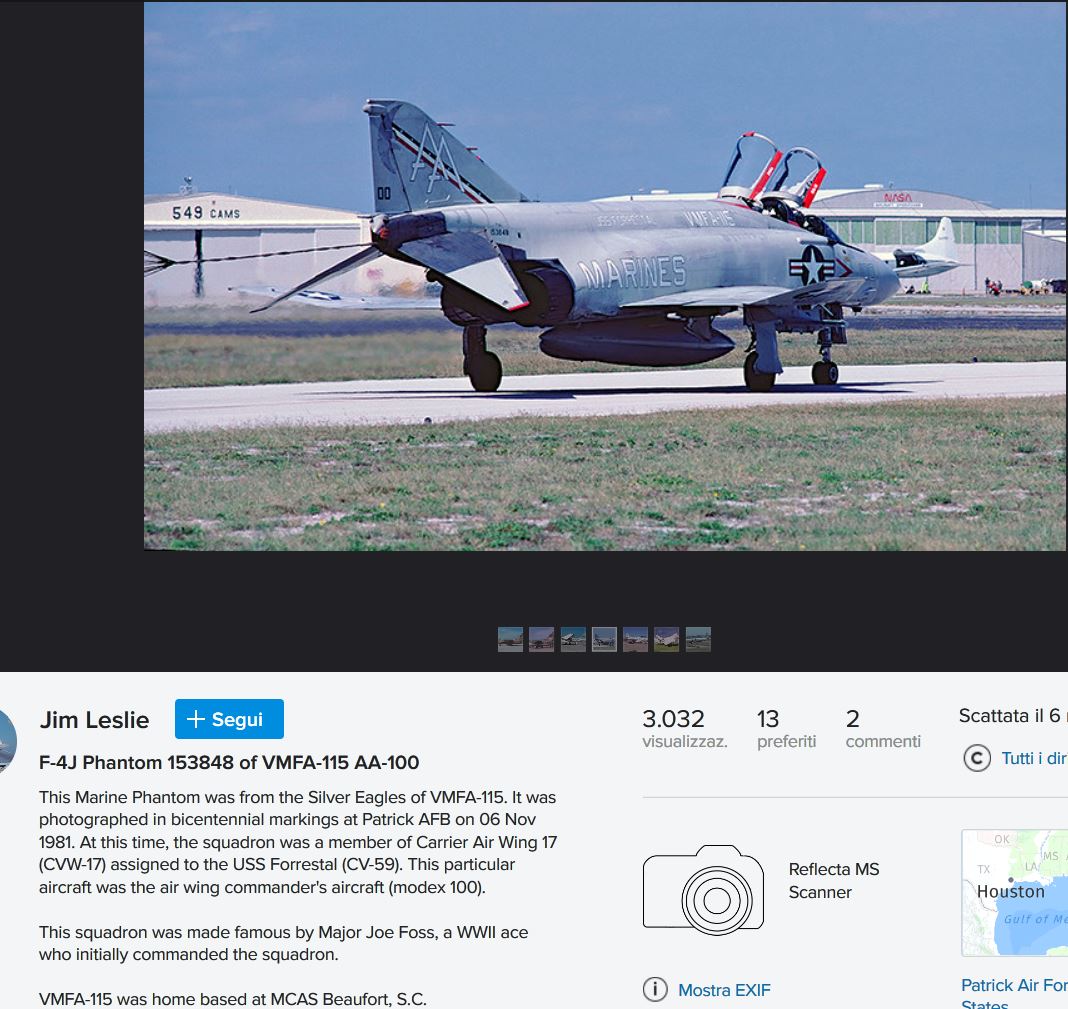Click the camera icon

pos(703,890)
